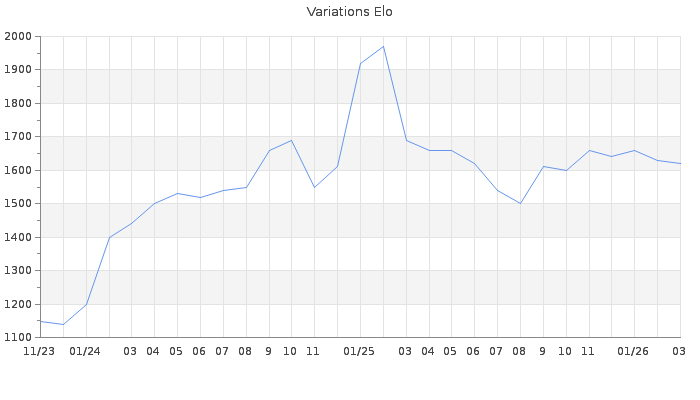The image size is (700, 400).
Task: Click the lowest point of the Elo line
Action: [x=63, y=324]
